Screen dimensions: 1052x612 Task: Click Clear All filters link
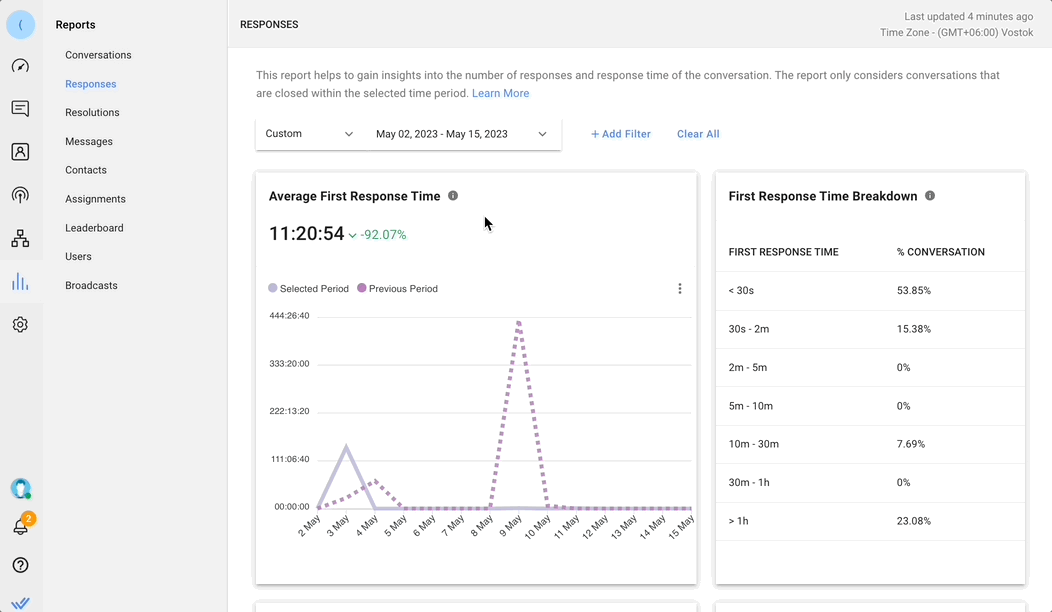(x=698, y=134)
